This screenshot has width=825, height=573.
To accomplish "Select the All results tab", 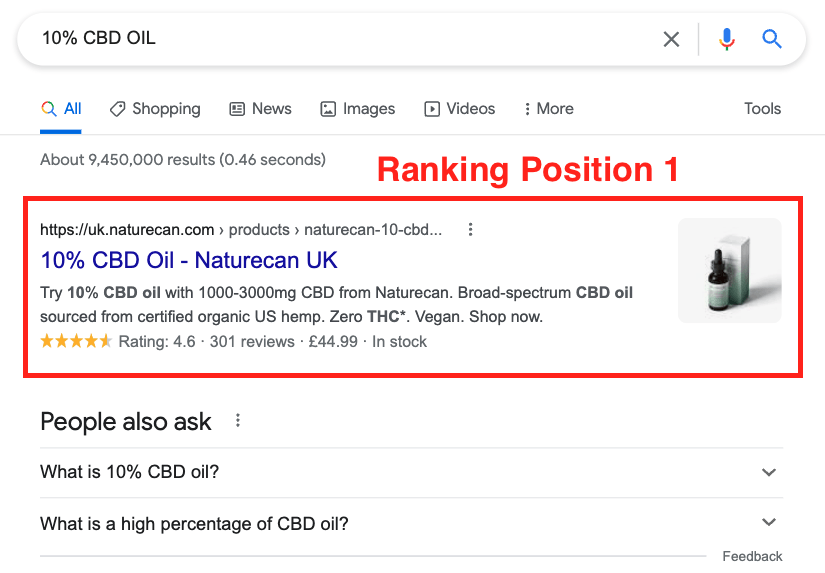I will pos(61,109).
